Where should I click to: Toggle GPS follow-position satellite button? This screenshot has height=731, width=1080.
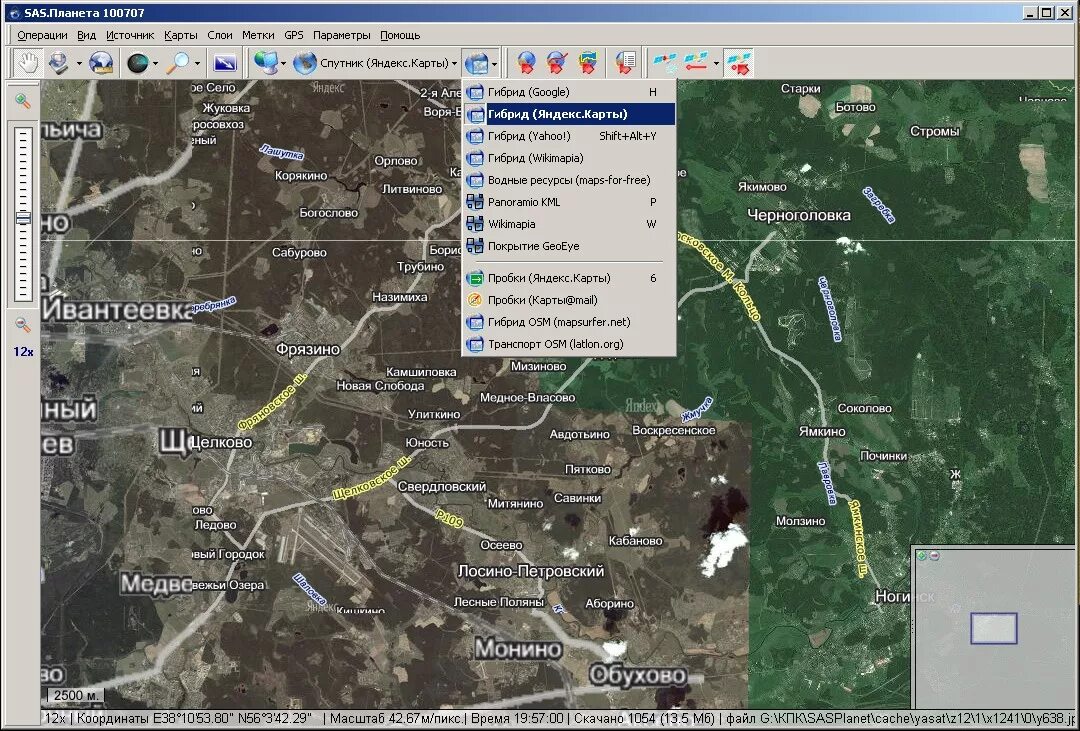coord(740,63)
